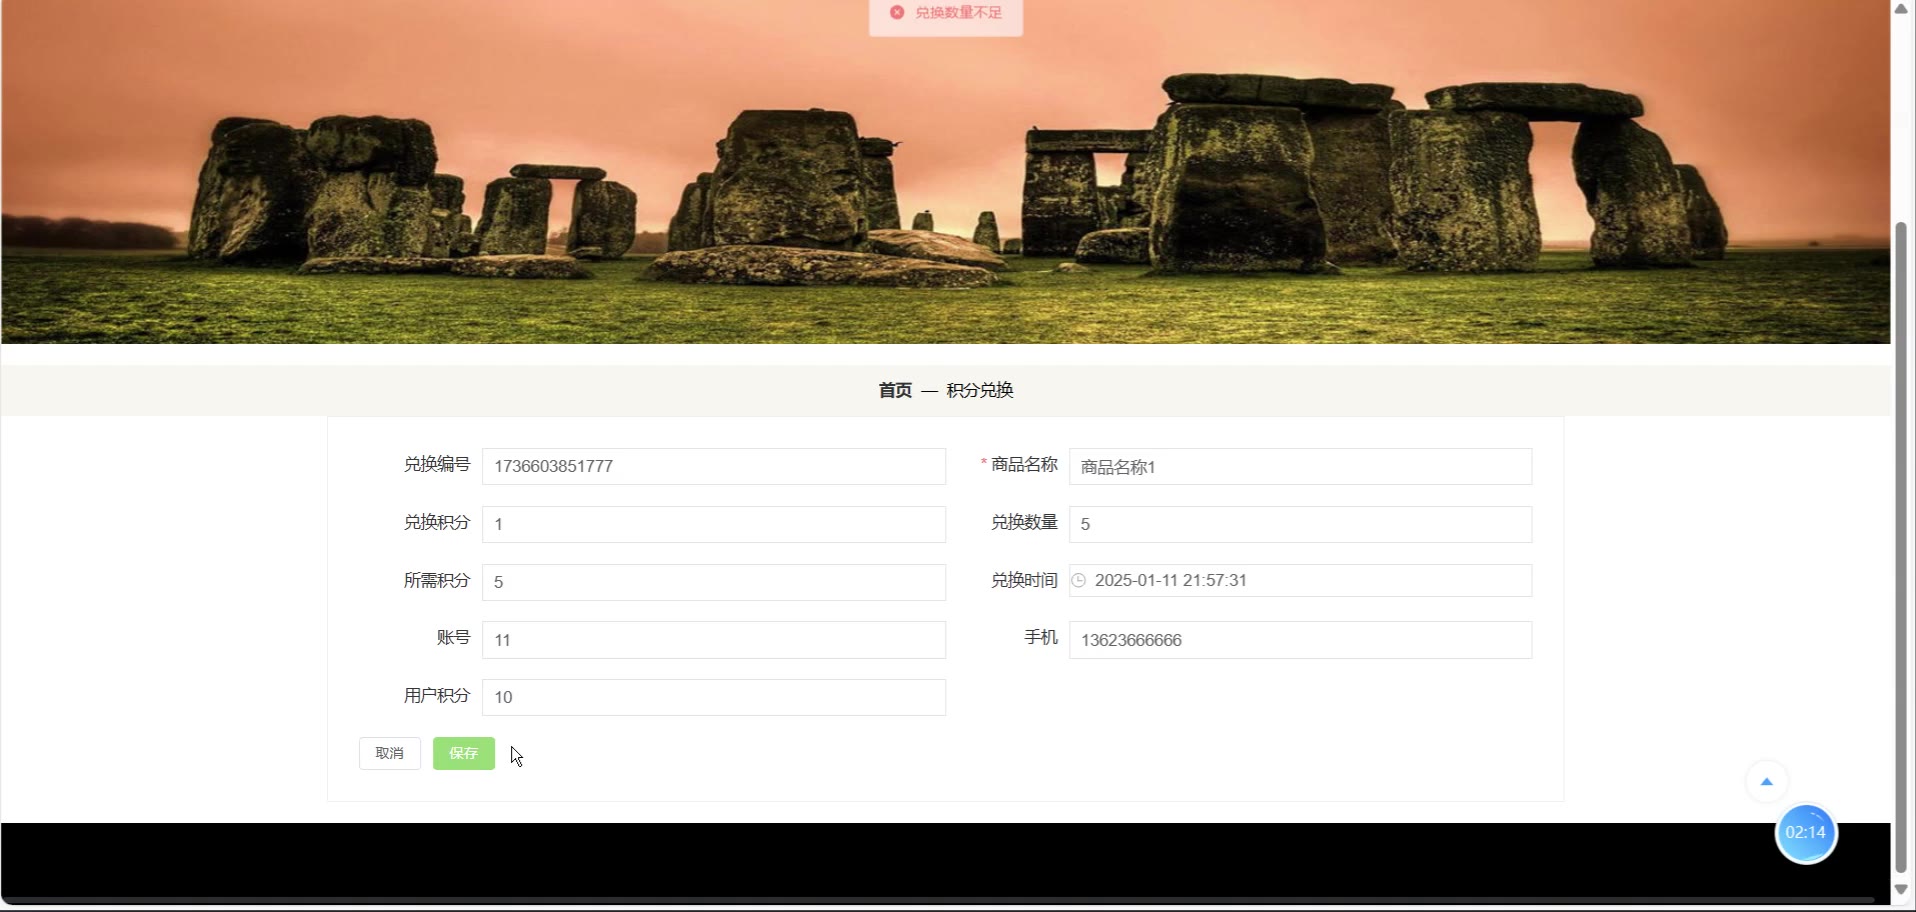Focus the 兑换积分 input field
Image resolution: width=1916 pixels, height=912 pixels.
click(x=714, y=524)
